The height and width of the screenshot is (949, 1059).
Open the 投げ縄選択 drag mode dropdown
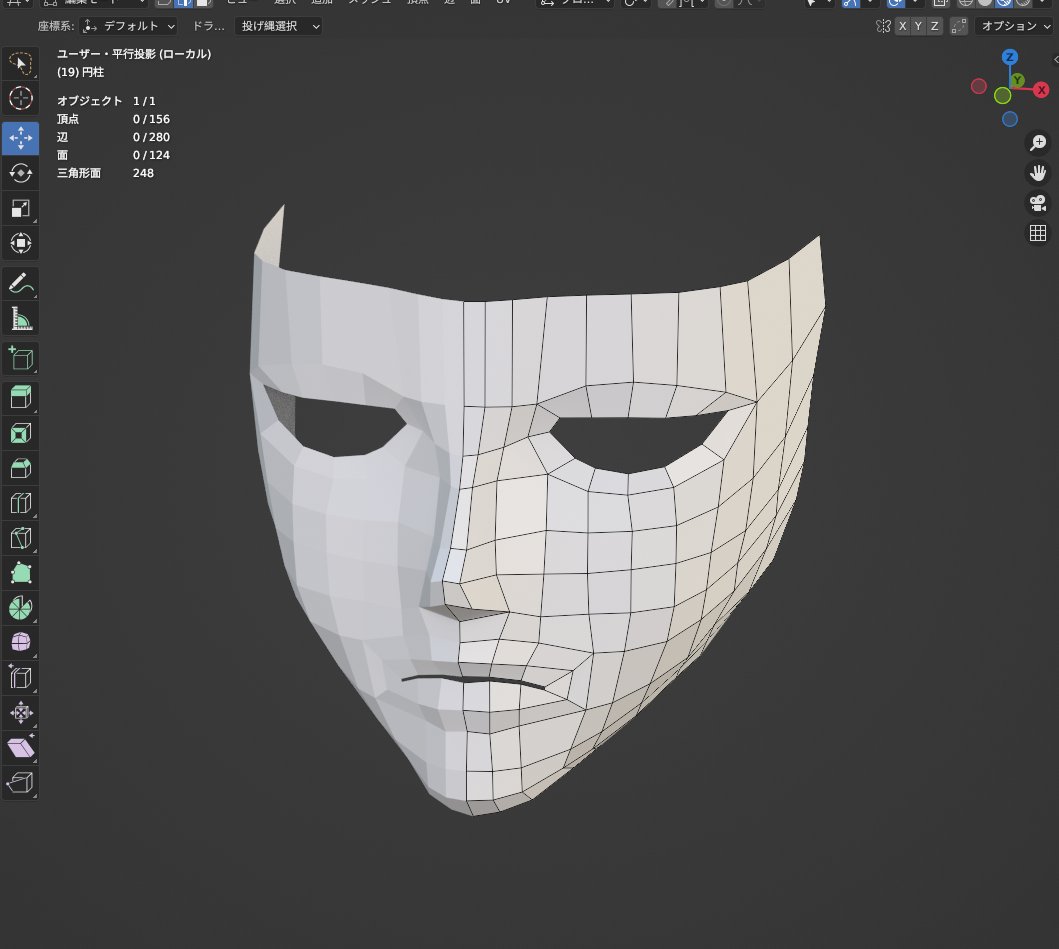click(278, 26)
